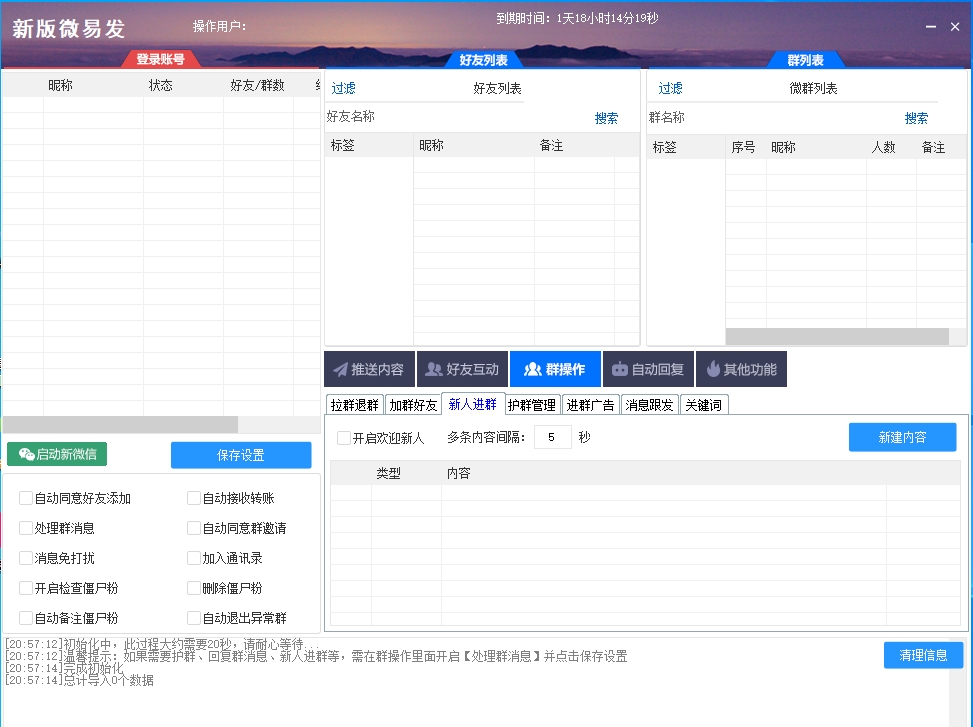Open the 消息跟发 tab

649,405
